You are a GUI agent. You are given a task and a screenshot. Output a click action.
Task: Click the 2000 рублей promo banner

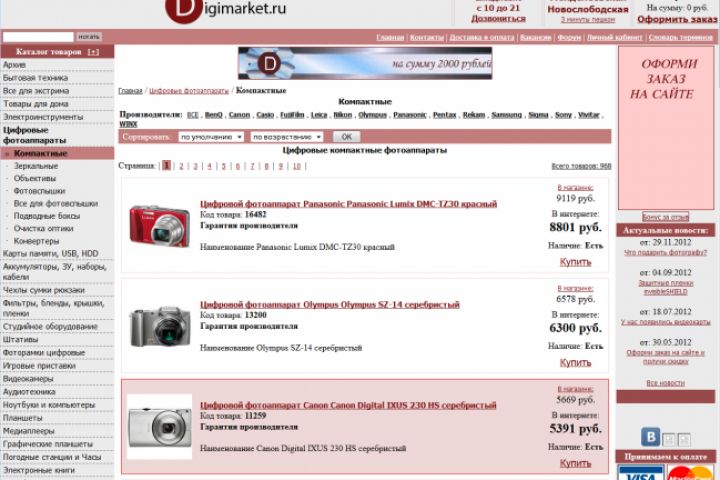365,63
